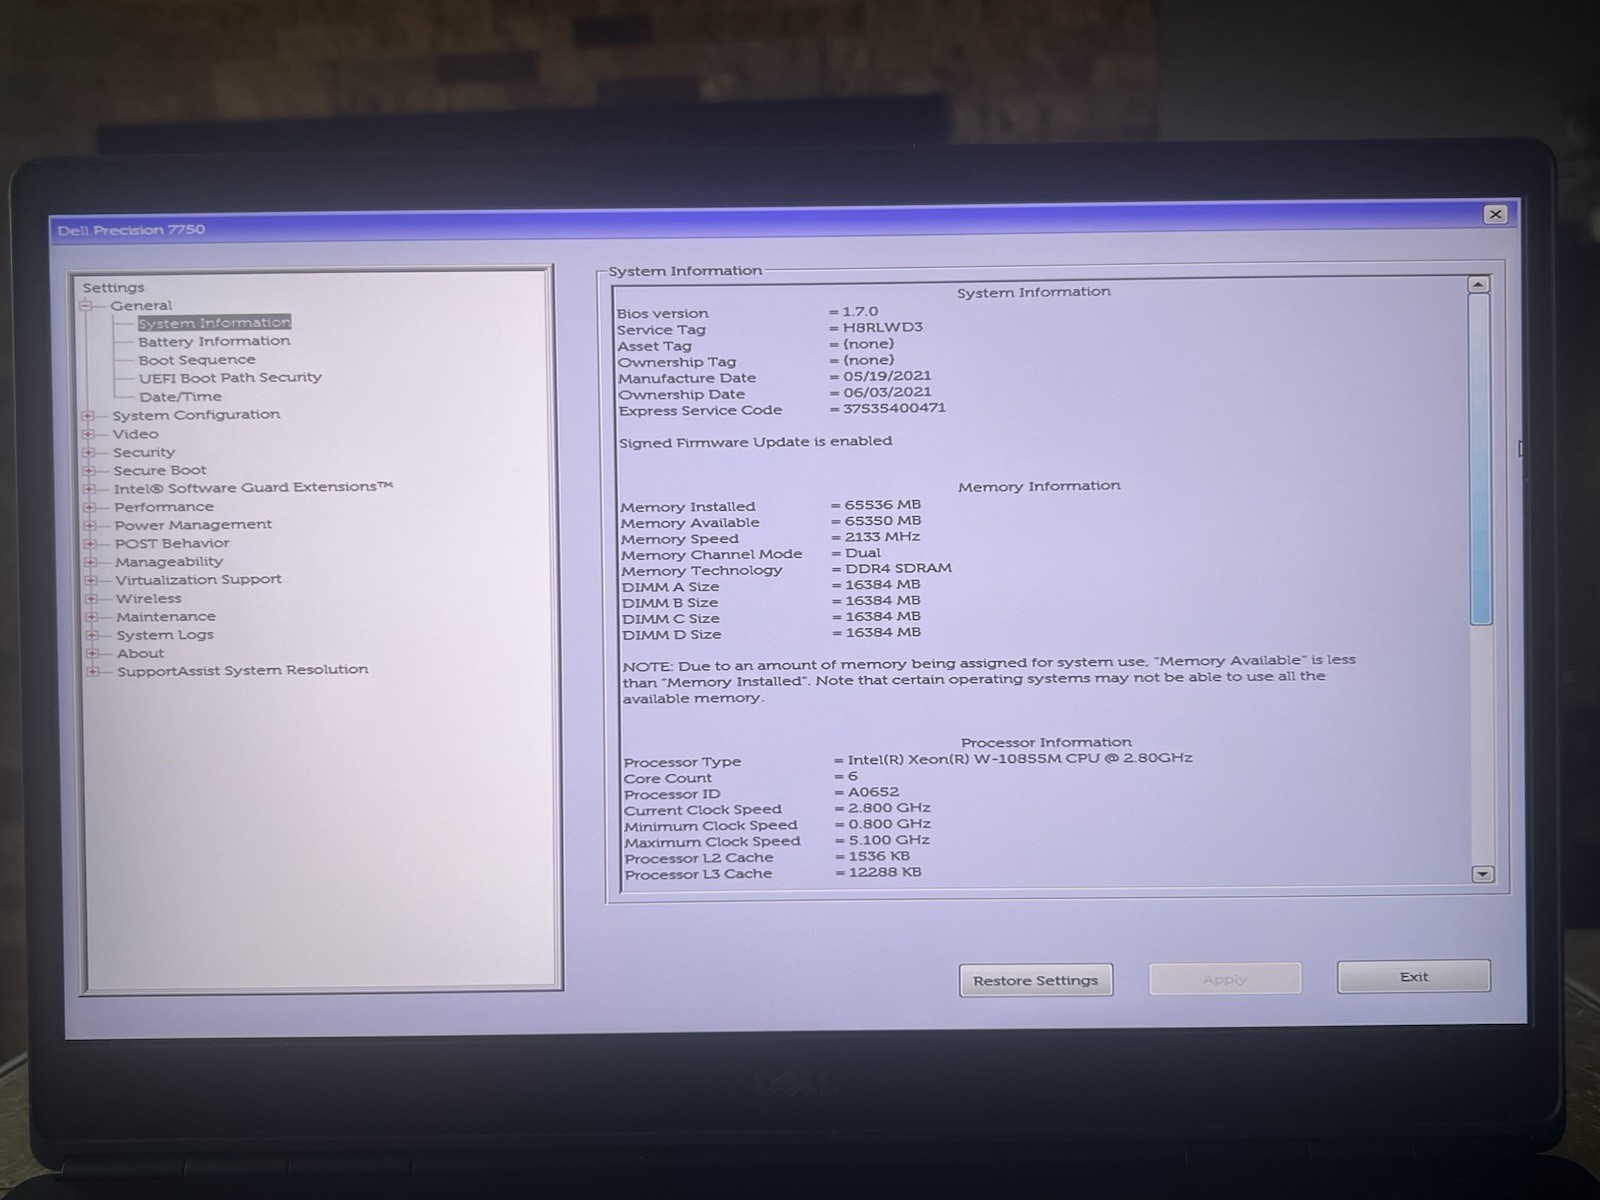Click the system information scrollbar thumb
This screenshot has width=1600, height=1200.
[x=1481, y=460]
